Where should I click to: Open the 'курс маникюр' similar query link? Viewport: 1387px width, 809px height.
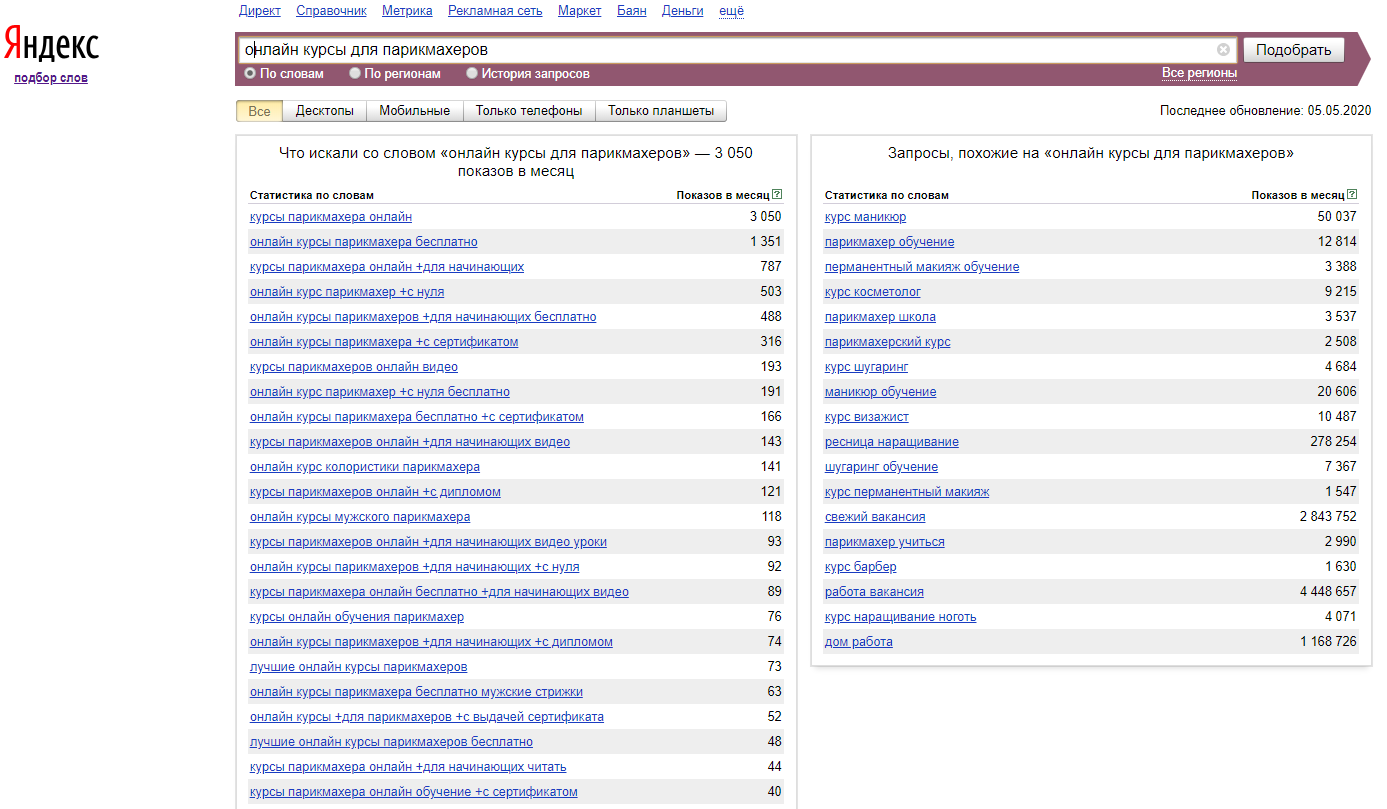[865, 217]
